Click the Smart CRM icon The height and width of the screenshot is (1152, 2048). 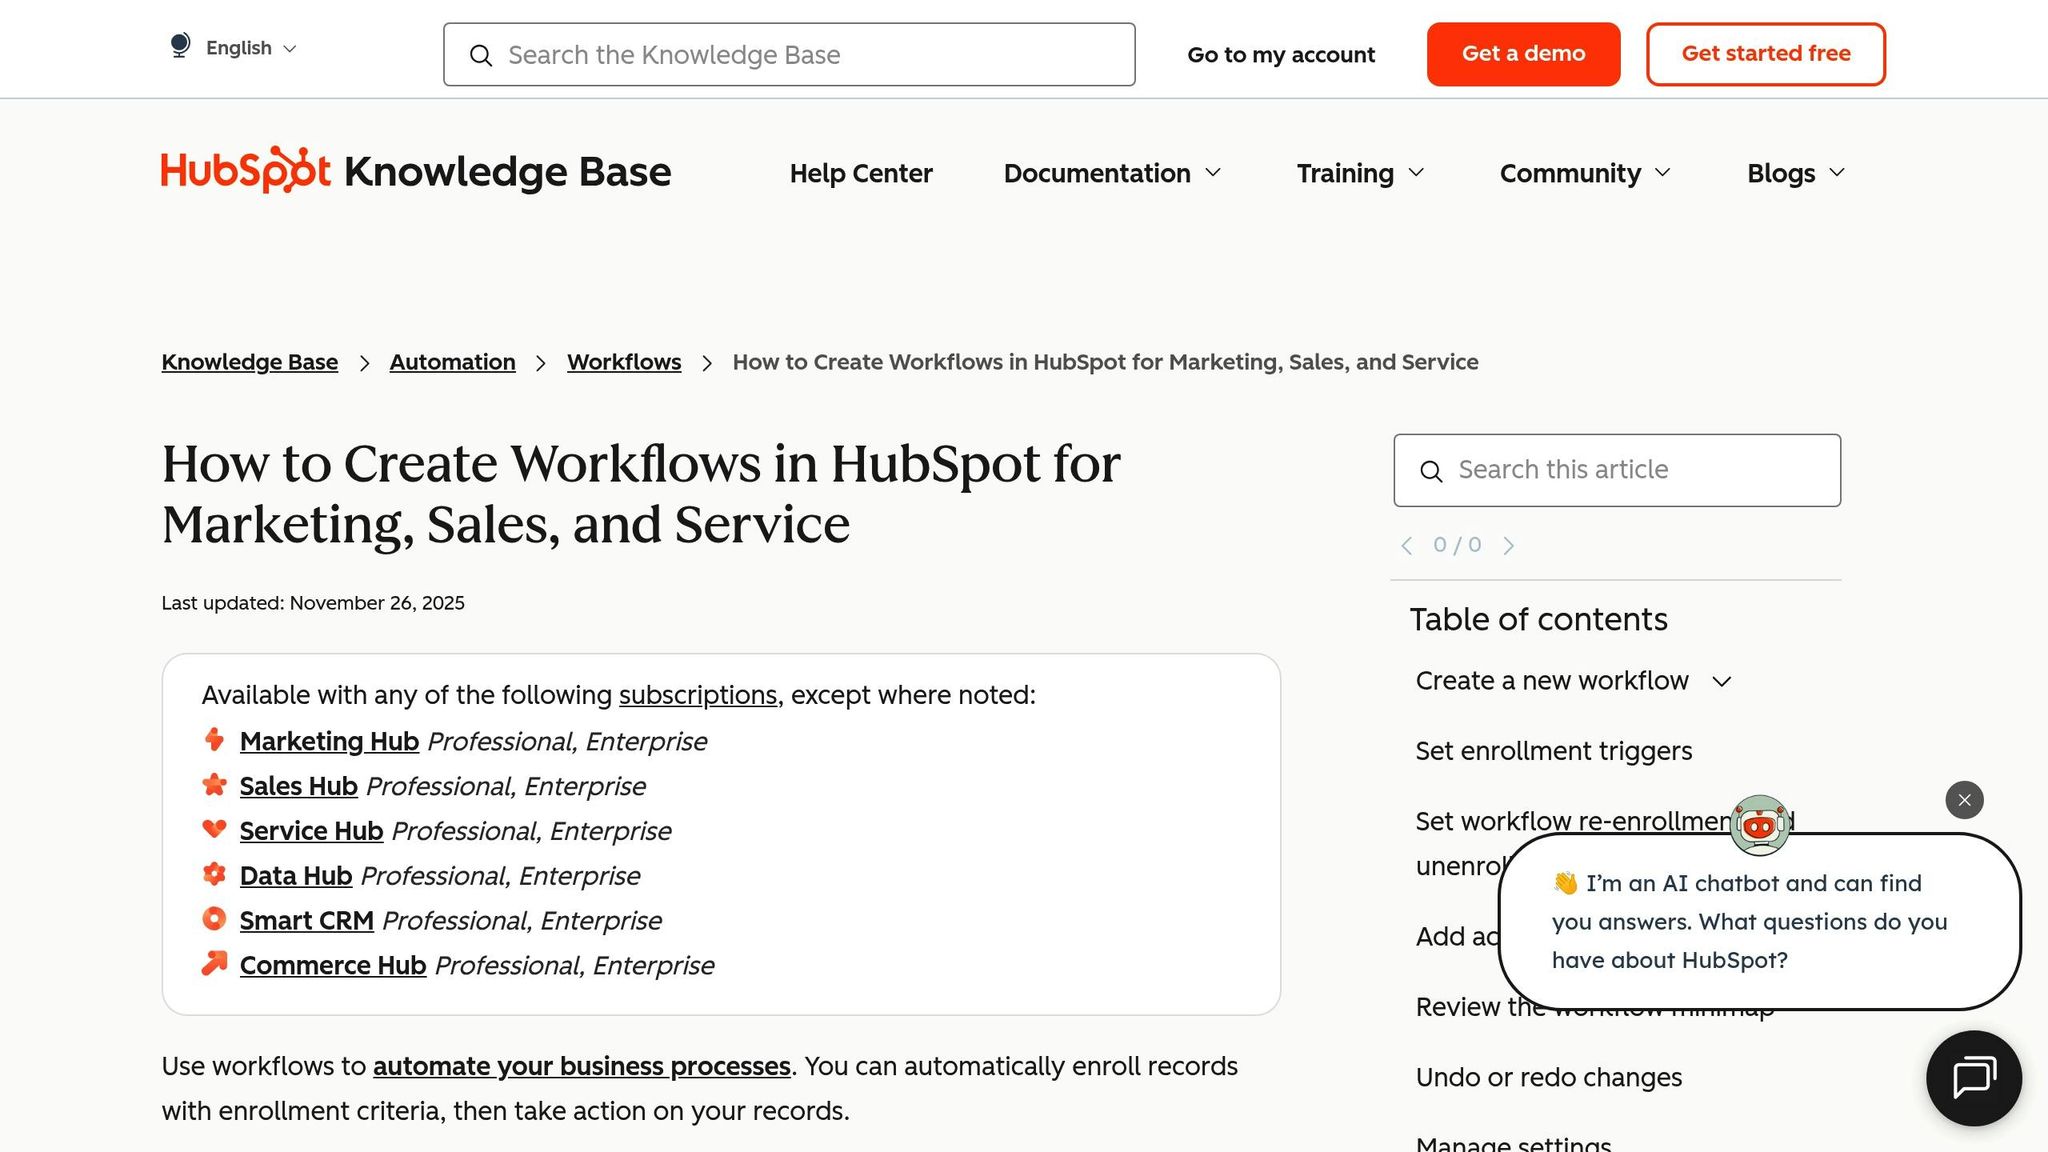[x=214, y=918]
